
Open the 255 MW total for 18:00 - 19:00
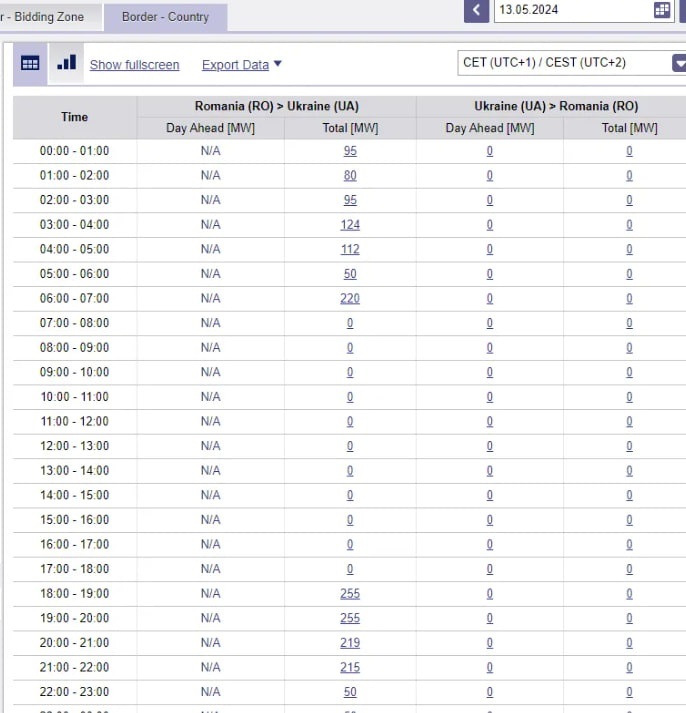click(x=350, y=594)
